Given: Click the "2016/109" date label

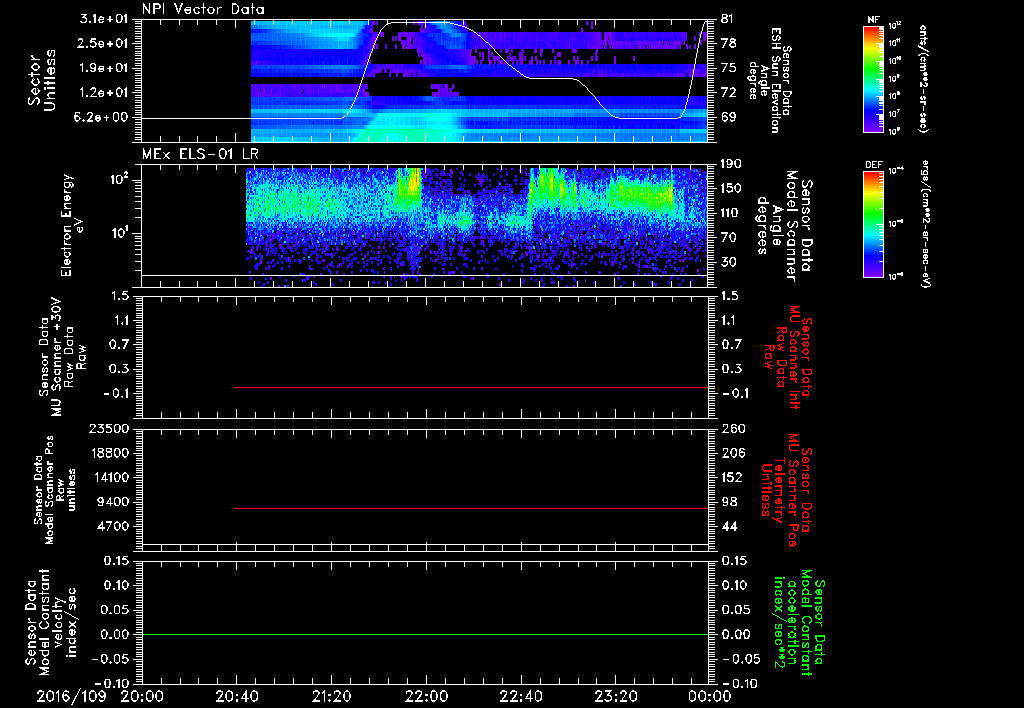Looking at the screenshot, I should pyautogui.click(x=71, y=696).
